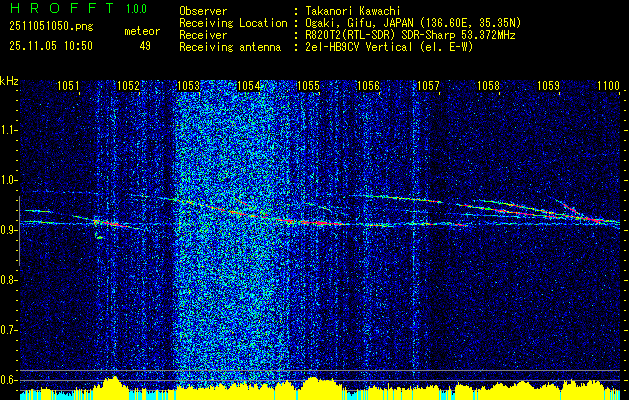Click the 1053 time marker

(188, 85)
